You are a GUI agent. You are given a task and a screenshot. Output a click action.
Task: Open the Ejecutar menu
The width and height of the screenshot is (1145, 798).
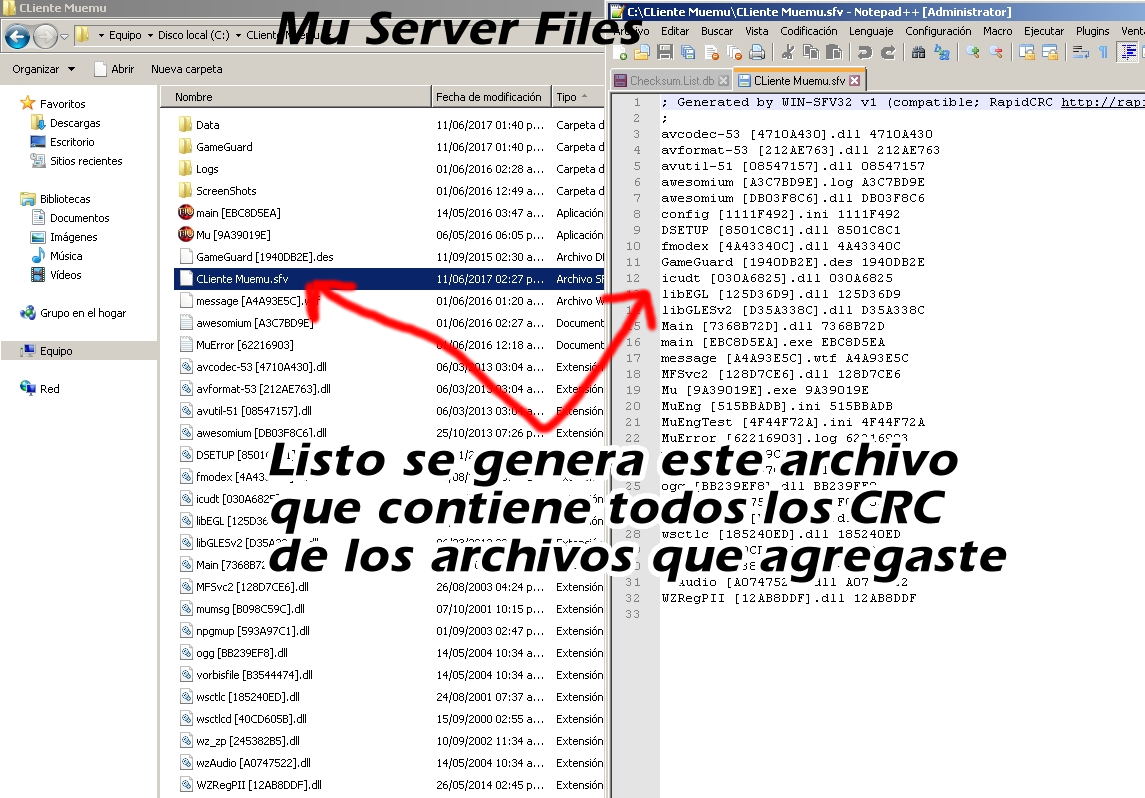click(x=1043, y=31)
